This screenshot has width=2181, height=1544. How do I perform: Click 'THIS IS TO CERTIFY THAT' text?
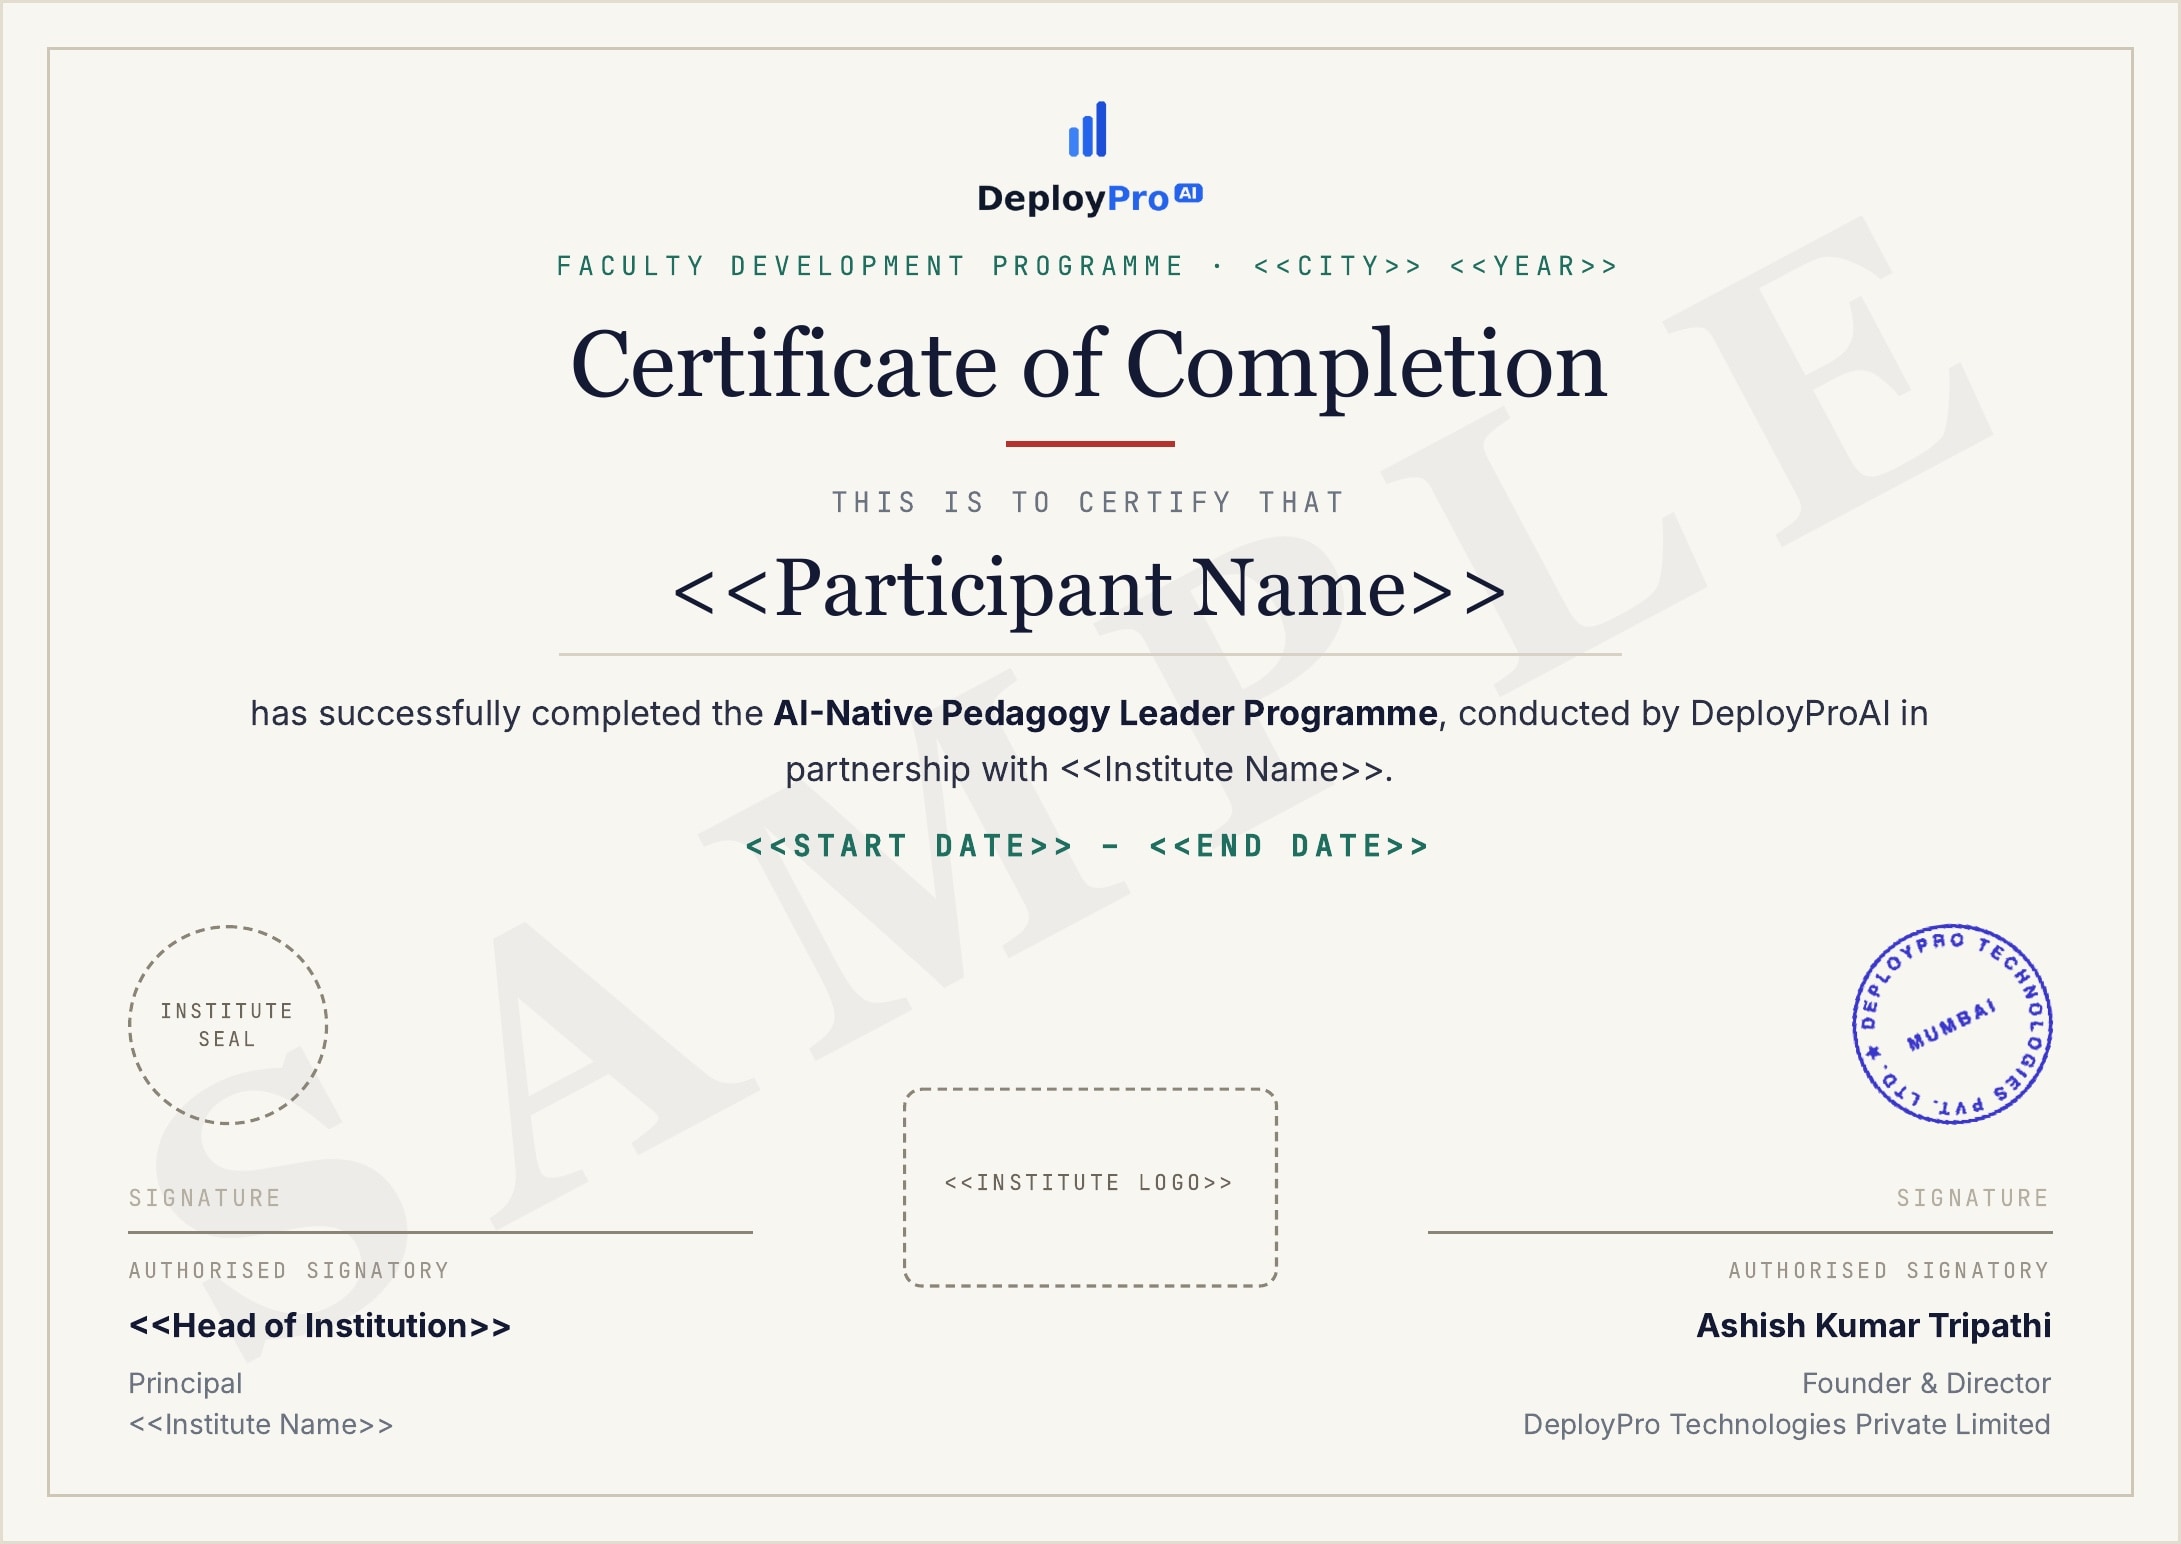(1089, 502)
